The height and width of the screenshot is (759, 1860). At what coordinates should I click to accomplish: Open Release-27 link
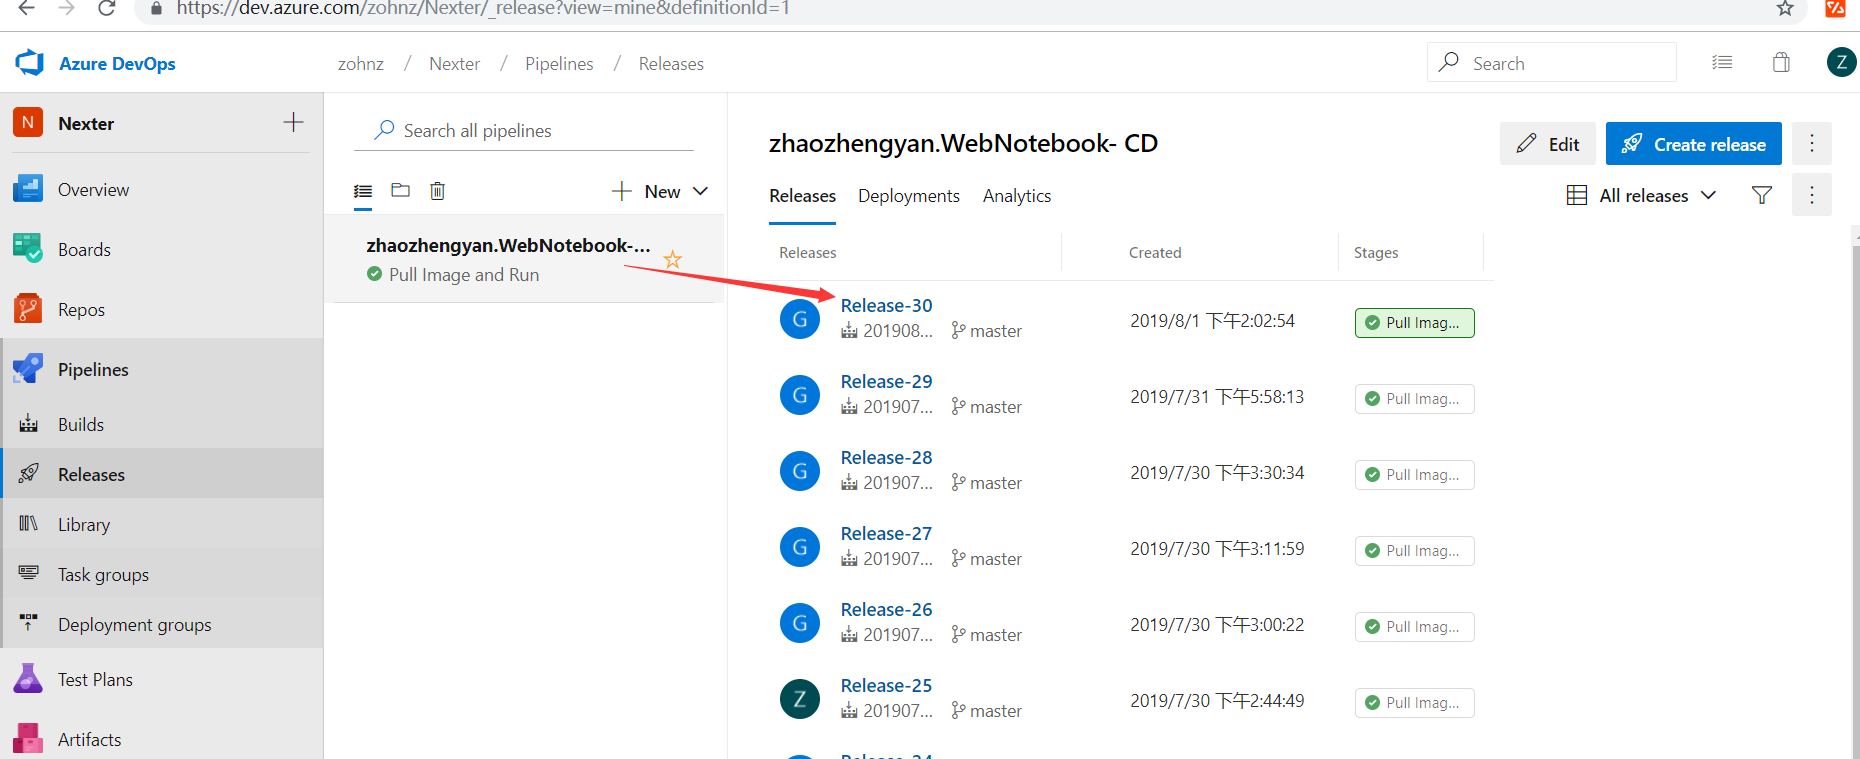click(886, 534)
